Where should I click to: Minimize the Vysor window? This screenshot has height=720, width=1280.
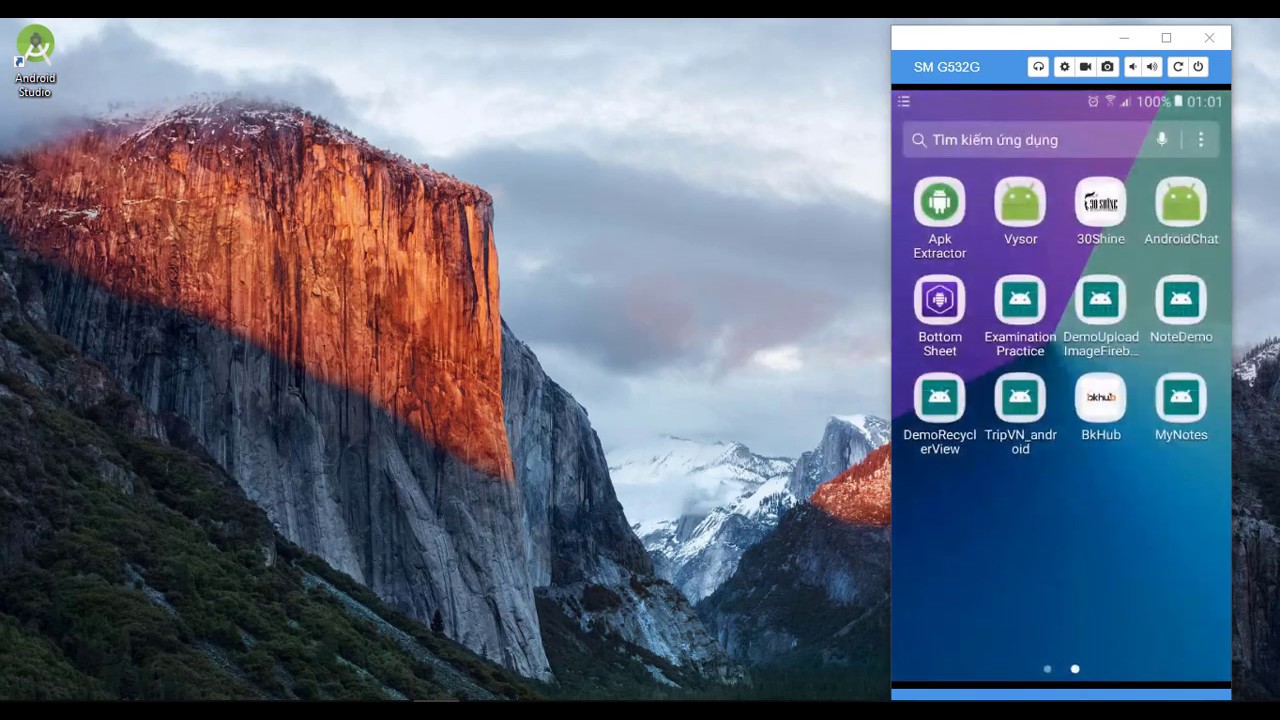click(x=1124, y=38)
